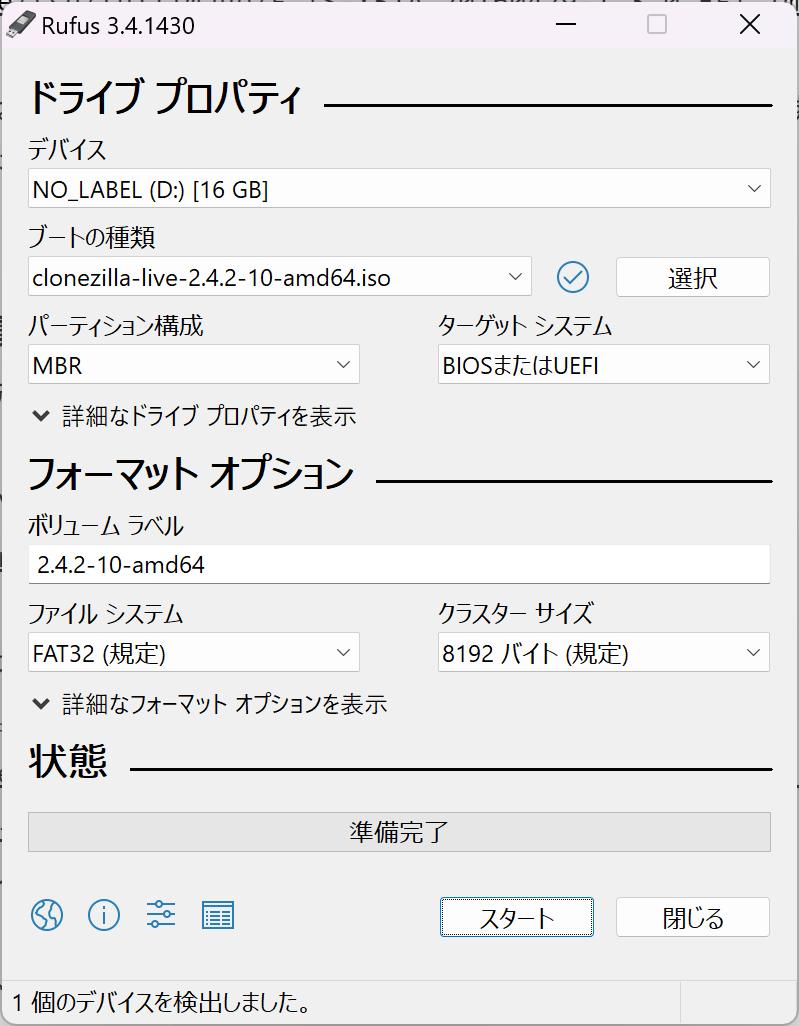
Task: Click the スタート button
Action: tap(517, 917)
